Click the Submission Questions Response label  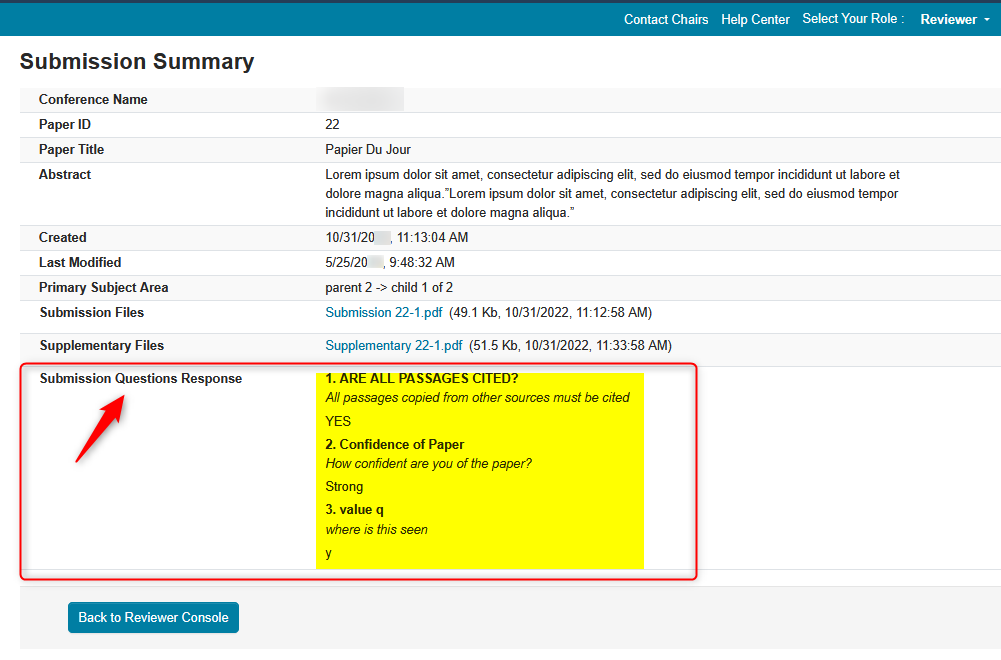140,379
